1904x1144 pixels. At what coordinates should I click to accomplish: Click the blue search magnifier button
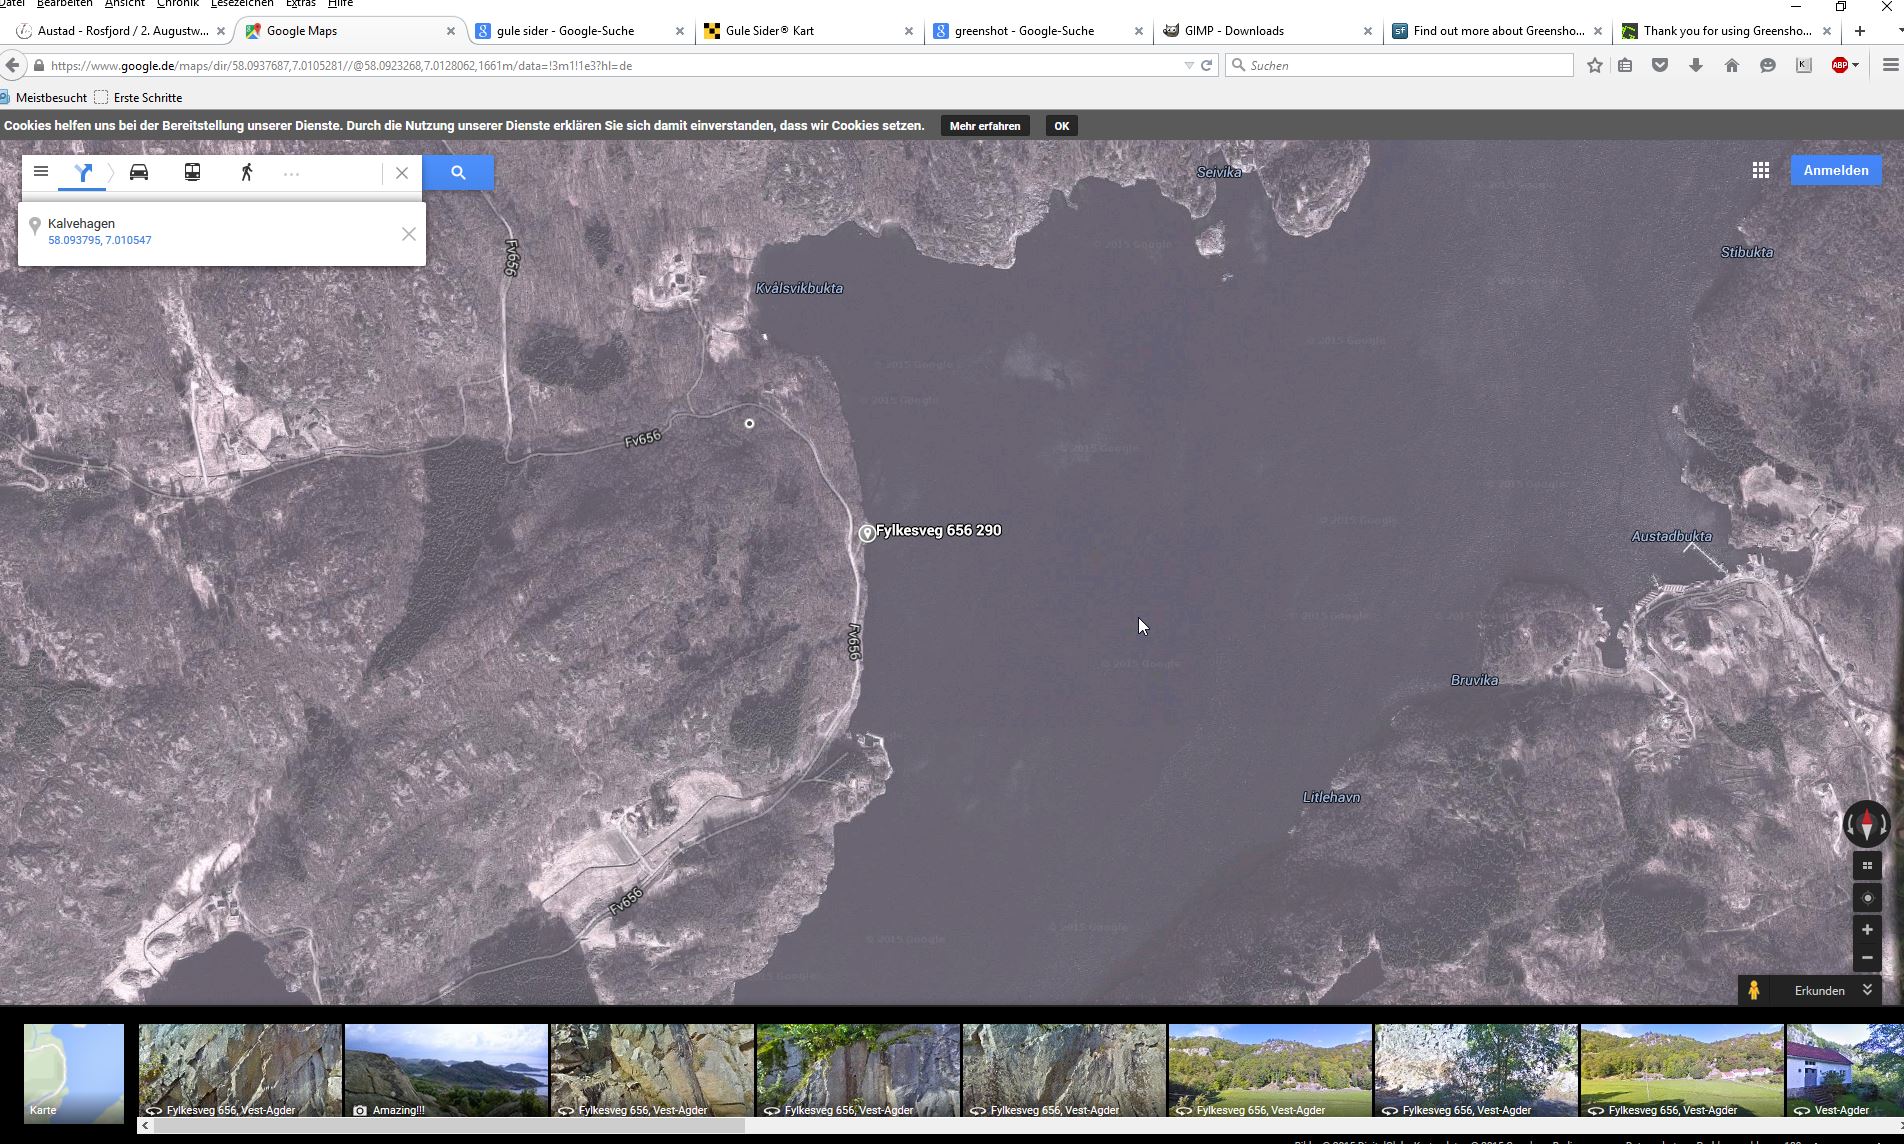(458, 172)
